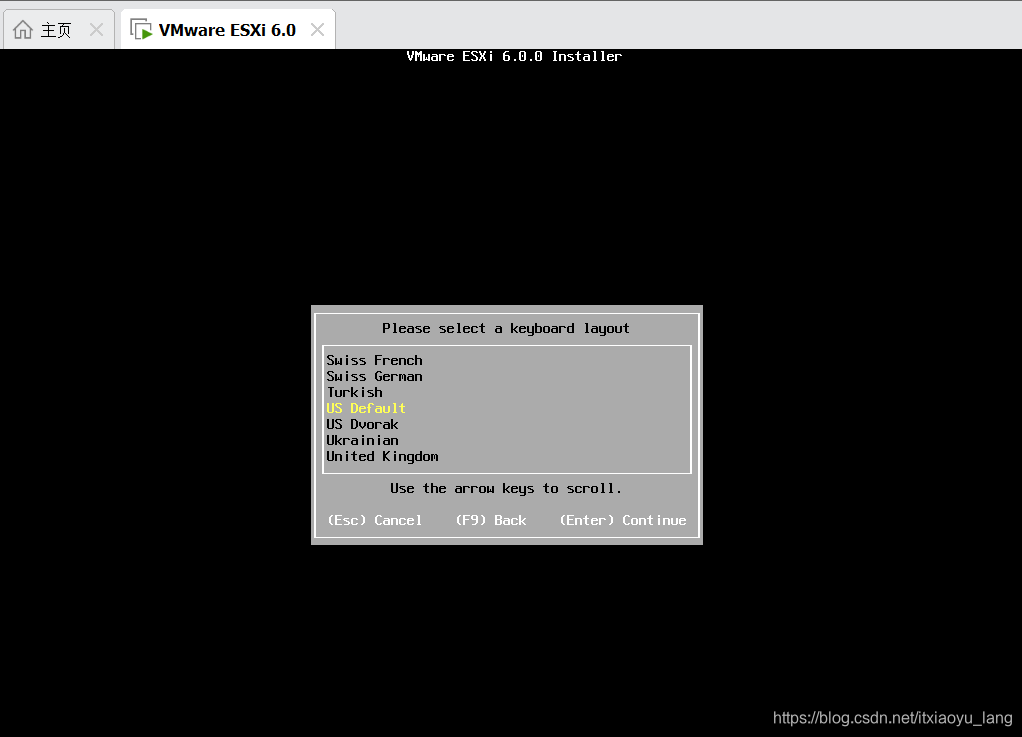Click 'Use the arrow keys to scroll.' hint

506,489
